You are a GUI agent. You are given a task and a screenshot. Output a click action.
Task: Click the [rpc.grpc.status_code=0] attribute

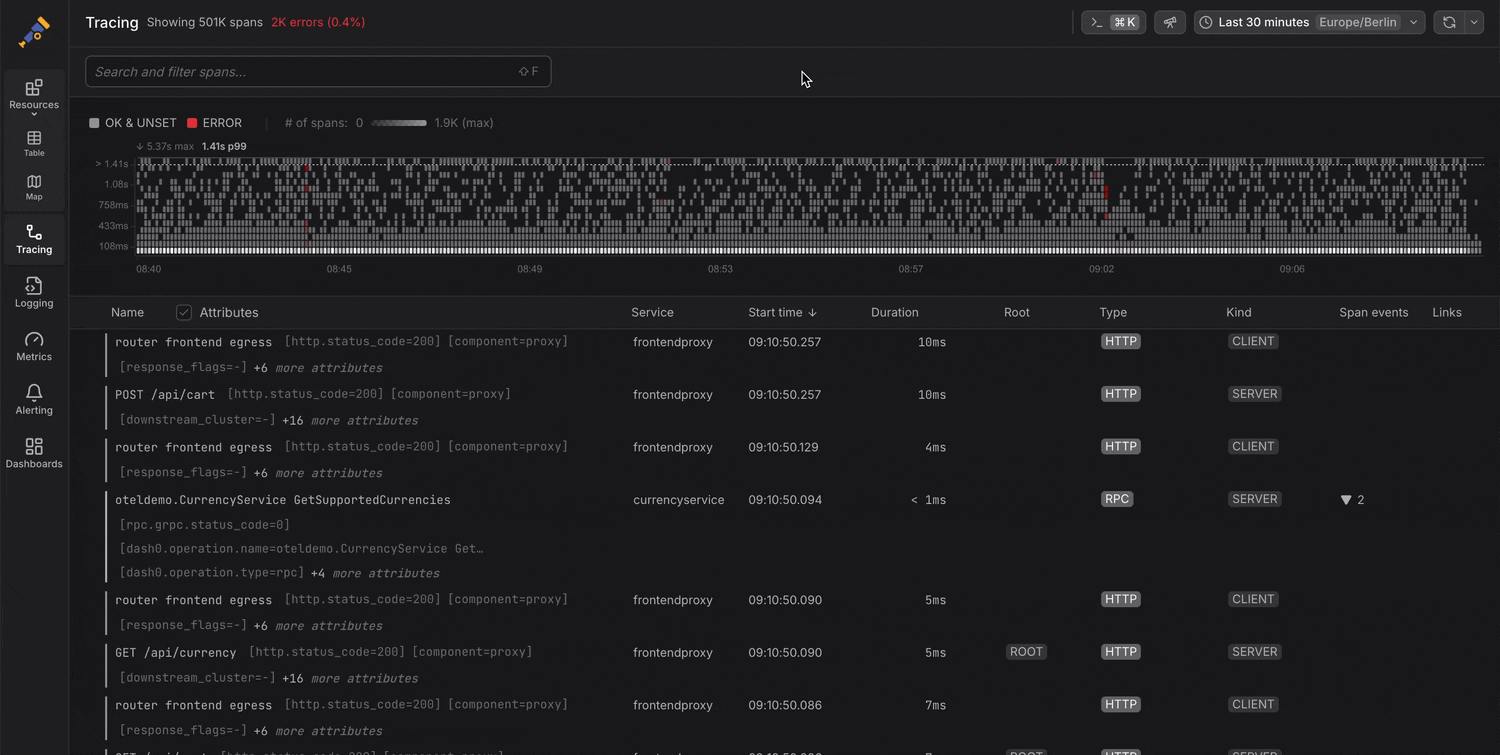tap(205, 525)
